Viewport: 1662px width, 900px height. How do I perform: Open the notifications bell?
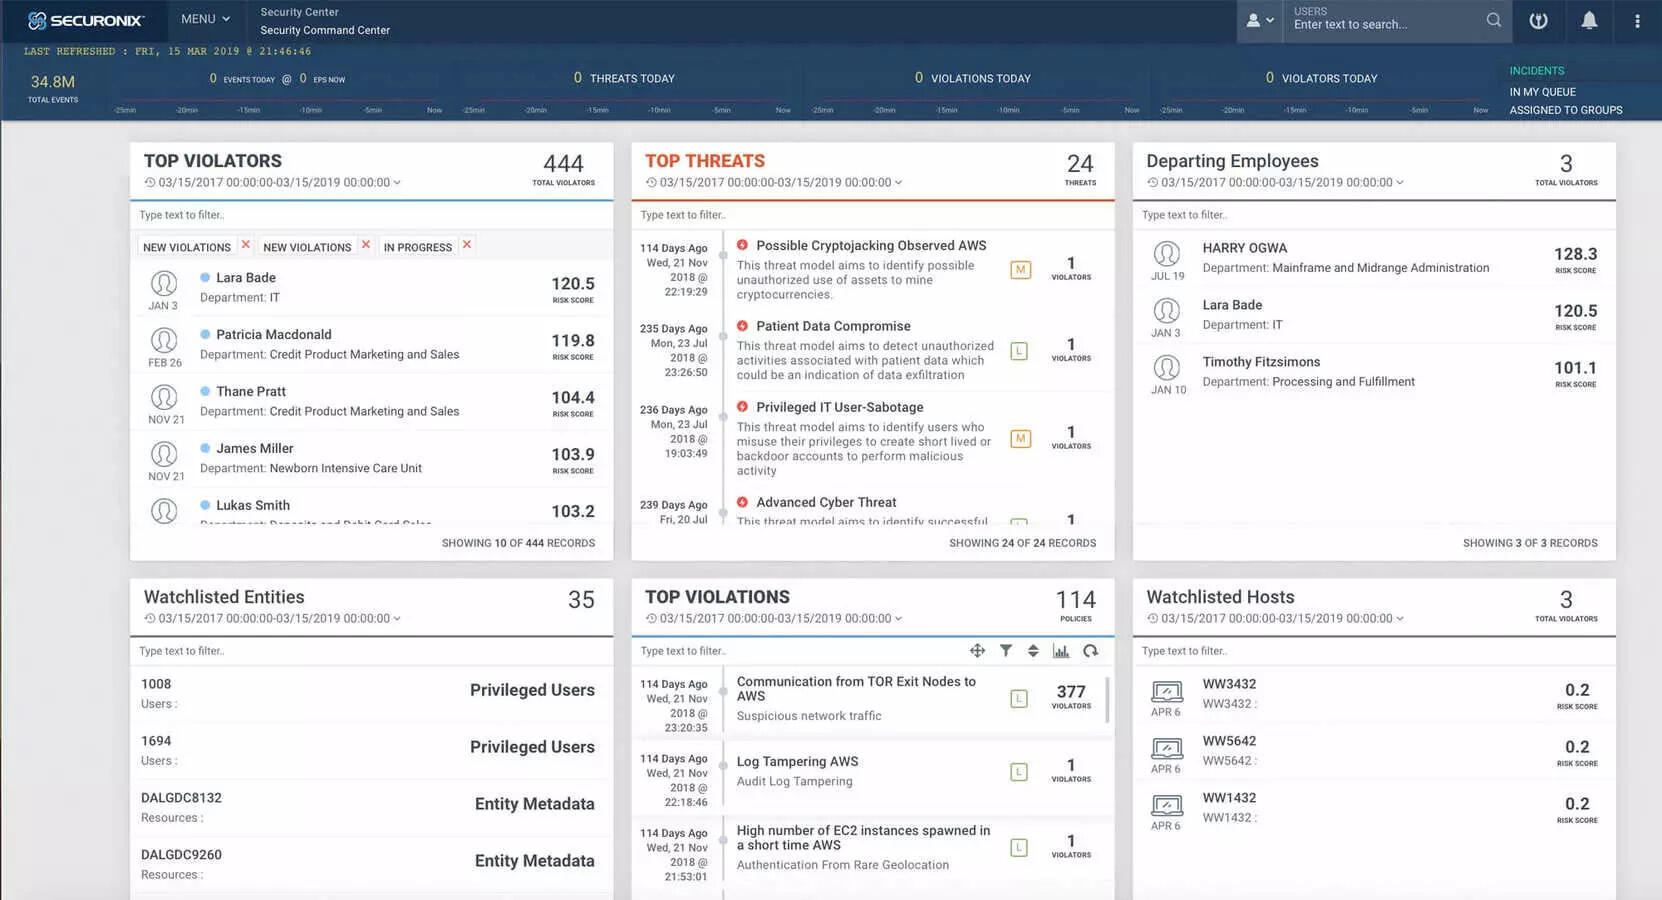[x=1588, y=20]
